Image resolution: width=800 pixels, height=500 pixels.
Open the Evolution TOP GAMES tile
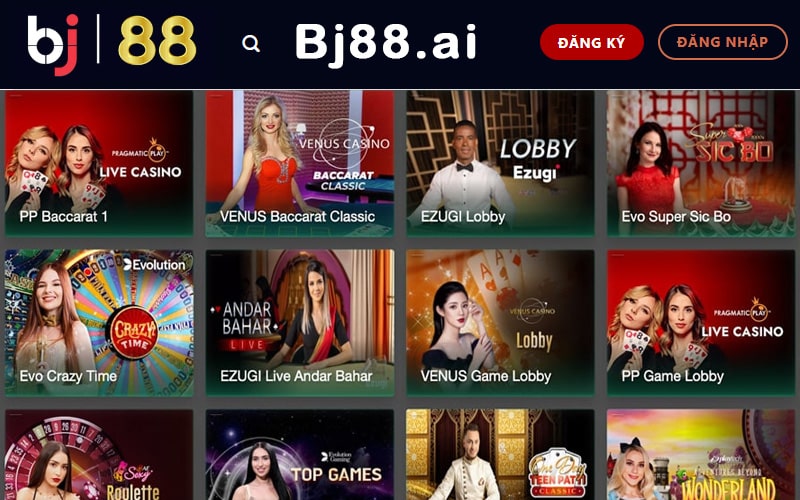pyautogui.click(x=299, y=455)
